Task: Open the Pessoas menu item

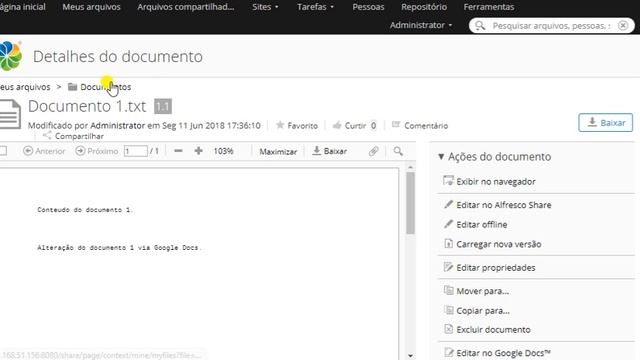Action: (x=368, y=7)
